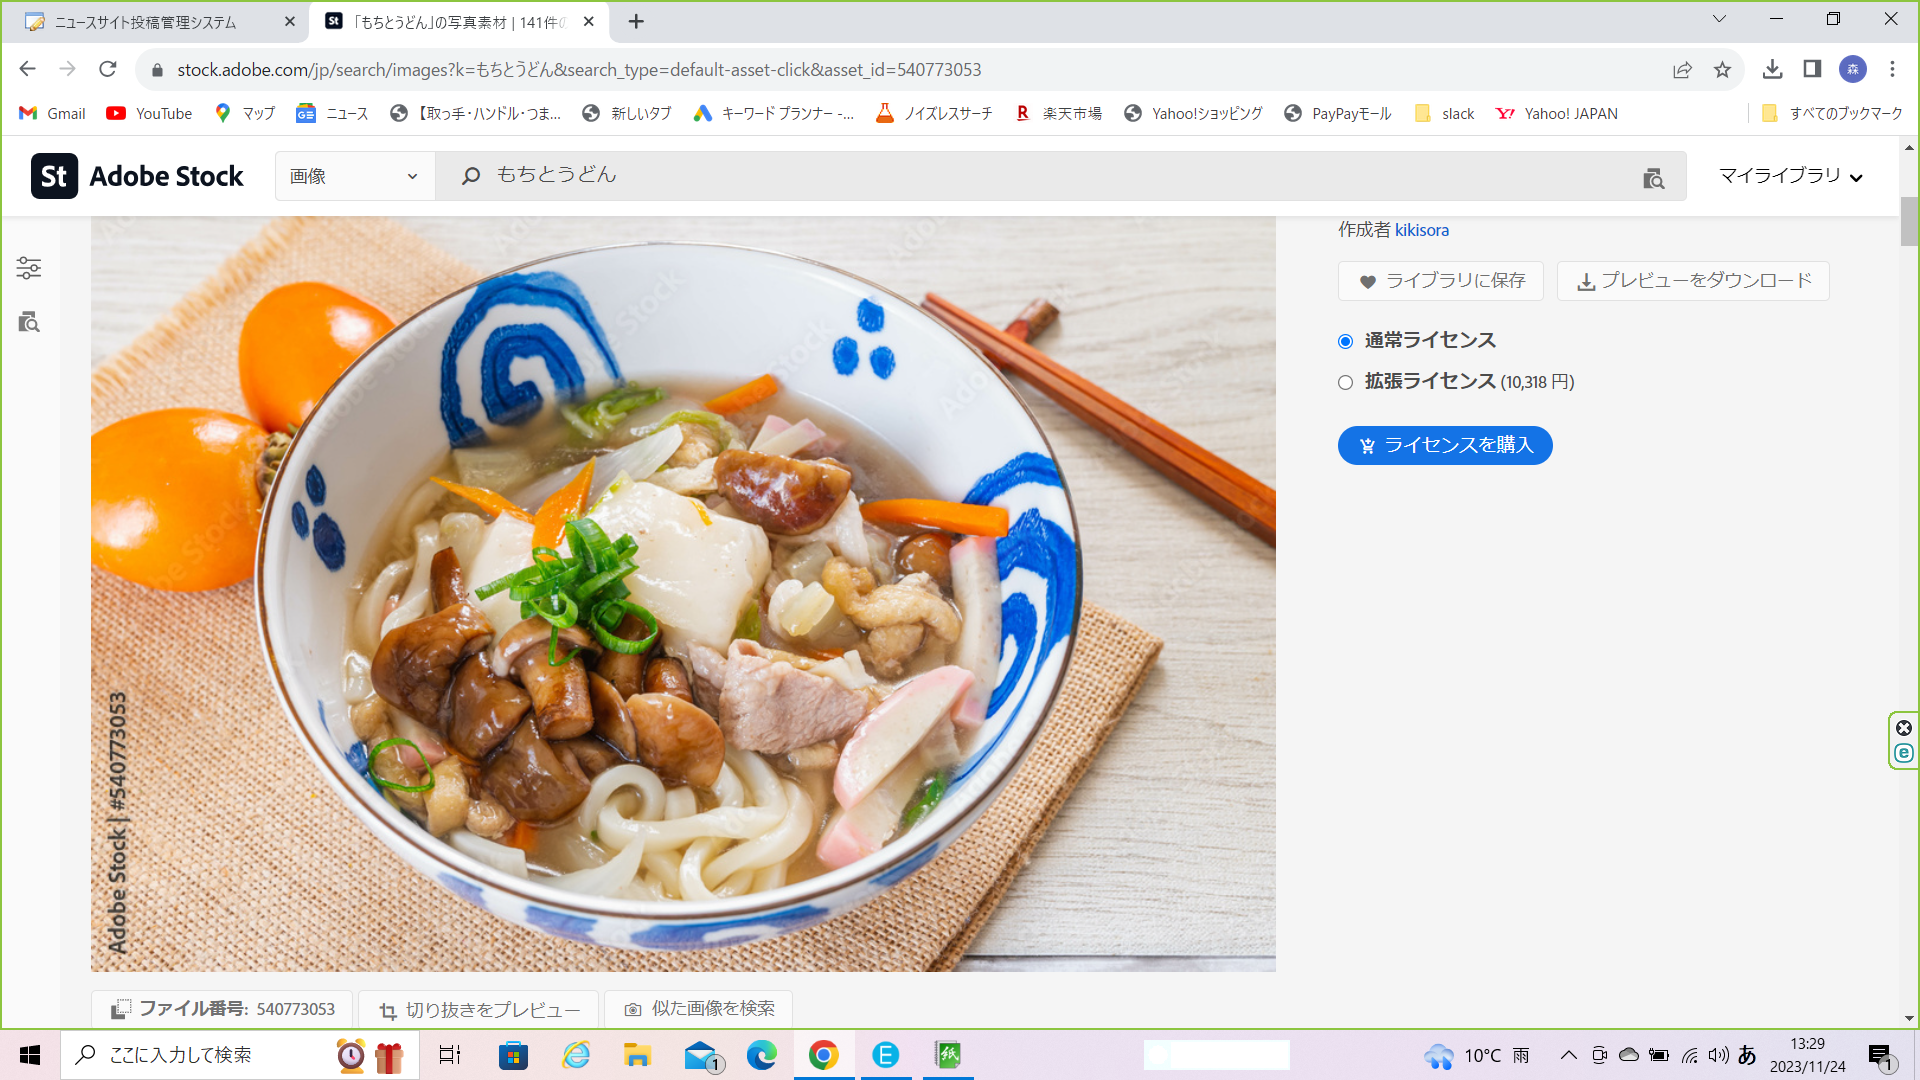
Task: Toggle the Chrome side panel icon
Action: coord(1812,69)
